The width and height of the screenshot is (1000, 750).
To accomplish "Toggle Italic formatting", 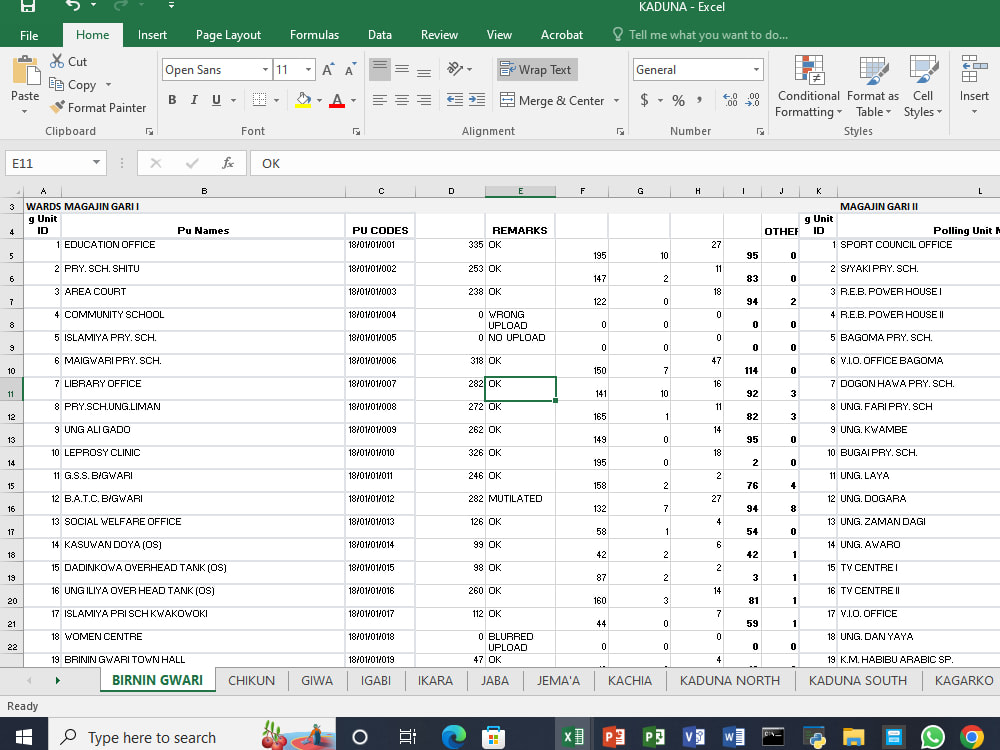I will (195, 100).
